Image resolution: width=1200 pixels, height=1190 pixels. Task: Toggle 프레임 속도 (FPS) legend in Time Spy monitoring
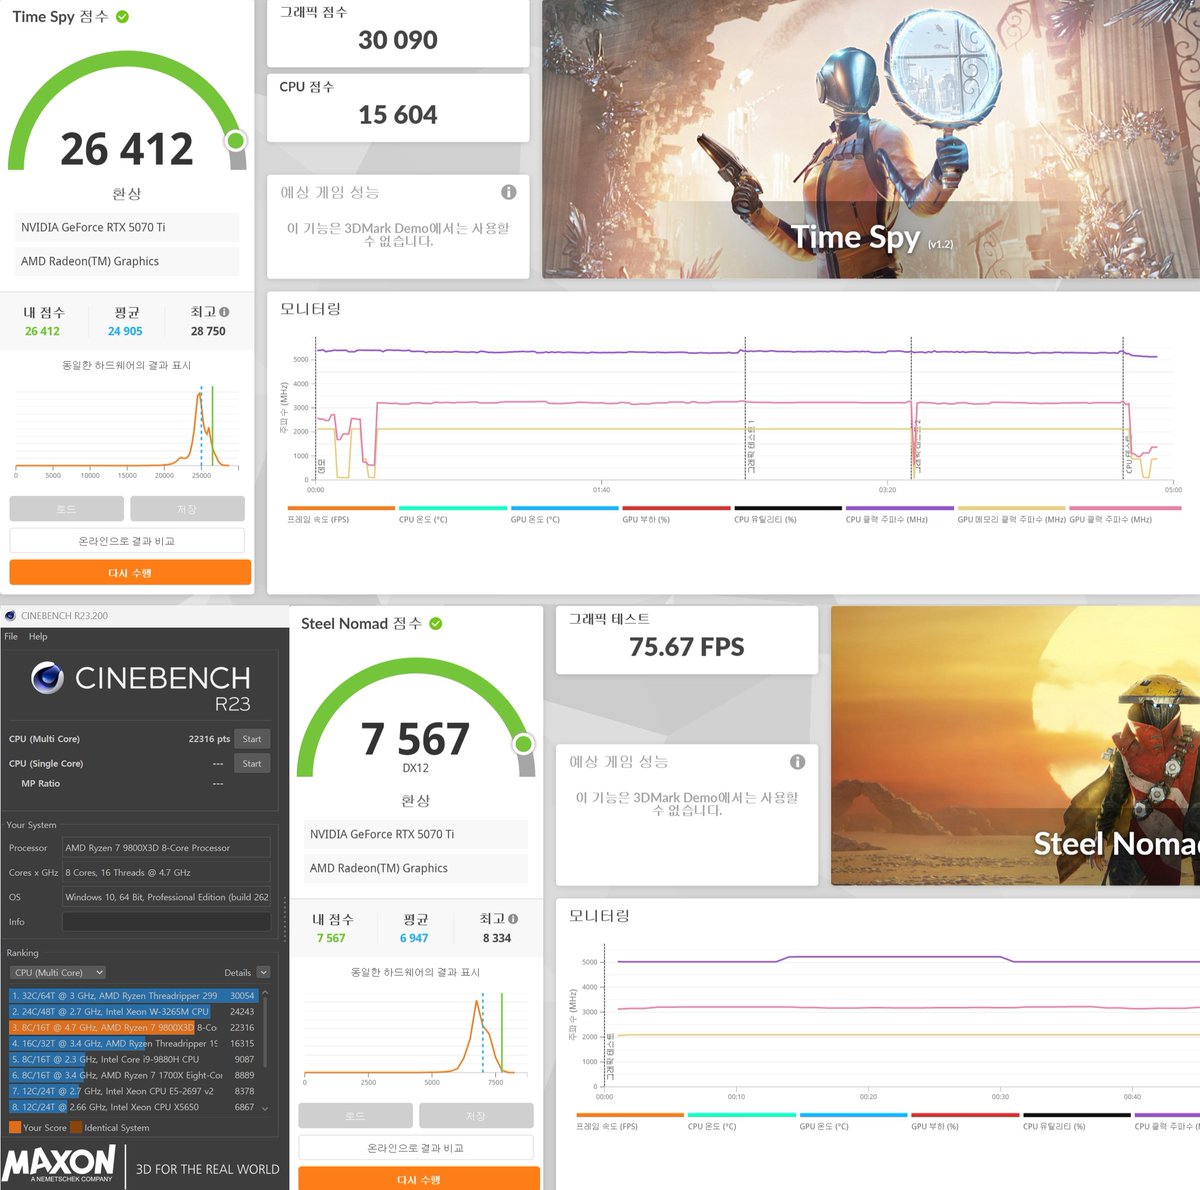(x=341, y=515)
